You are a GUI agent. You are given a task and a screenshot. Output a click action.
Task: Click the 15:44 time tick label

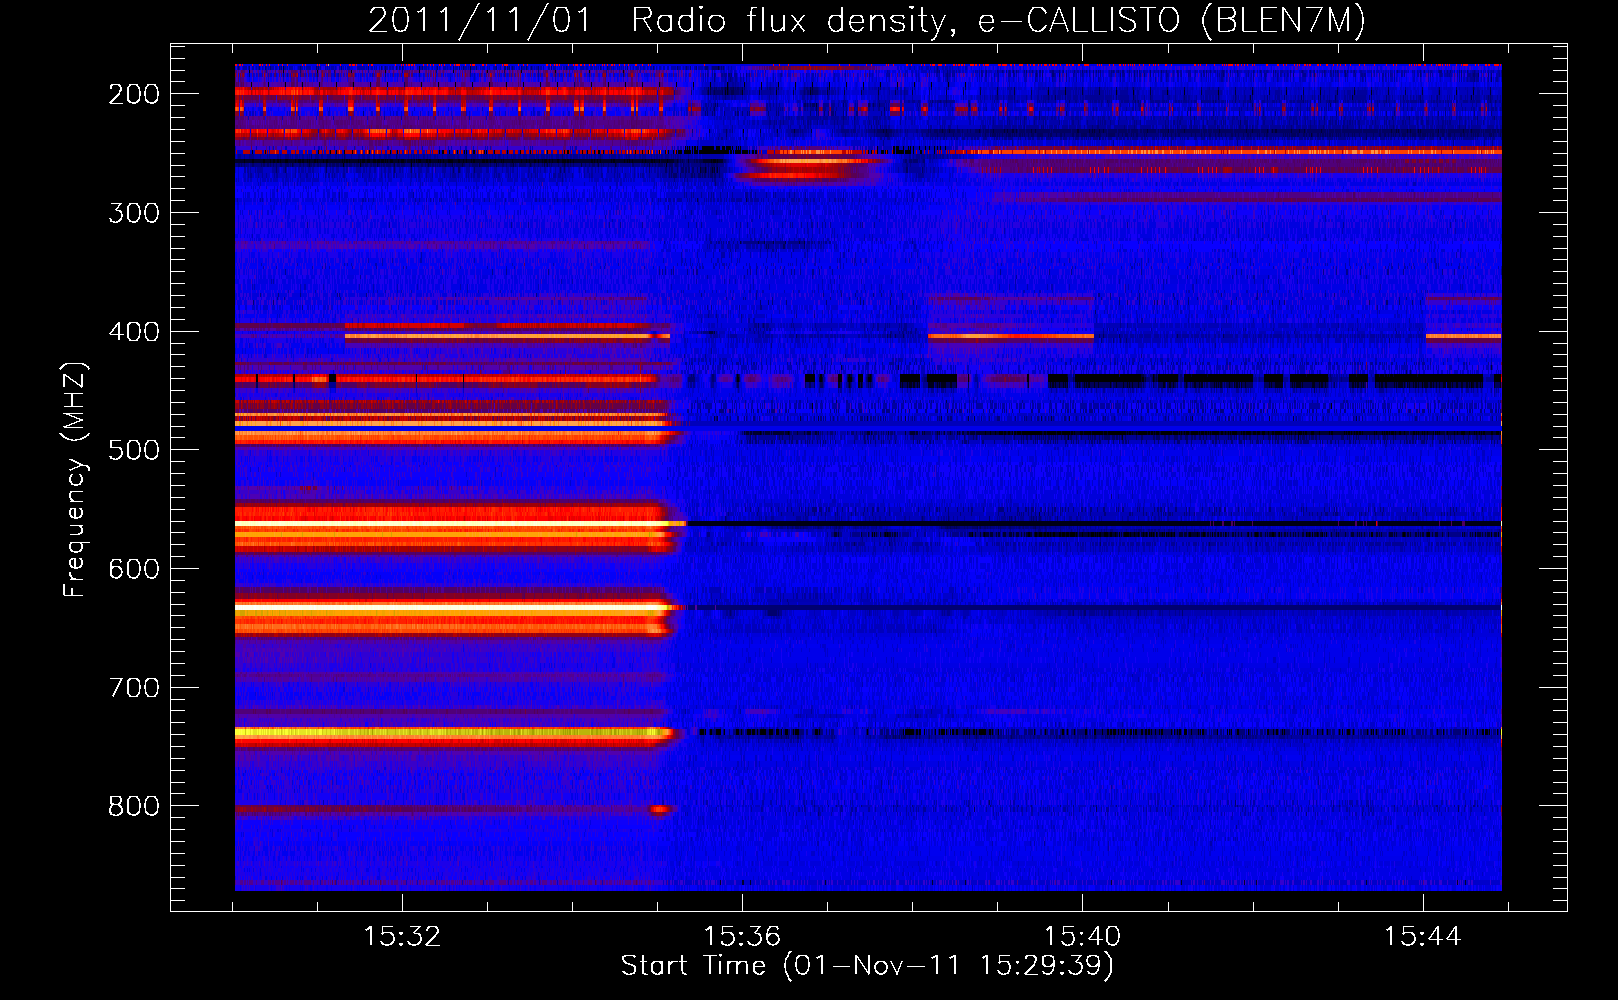[x=1422, y=937]
